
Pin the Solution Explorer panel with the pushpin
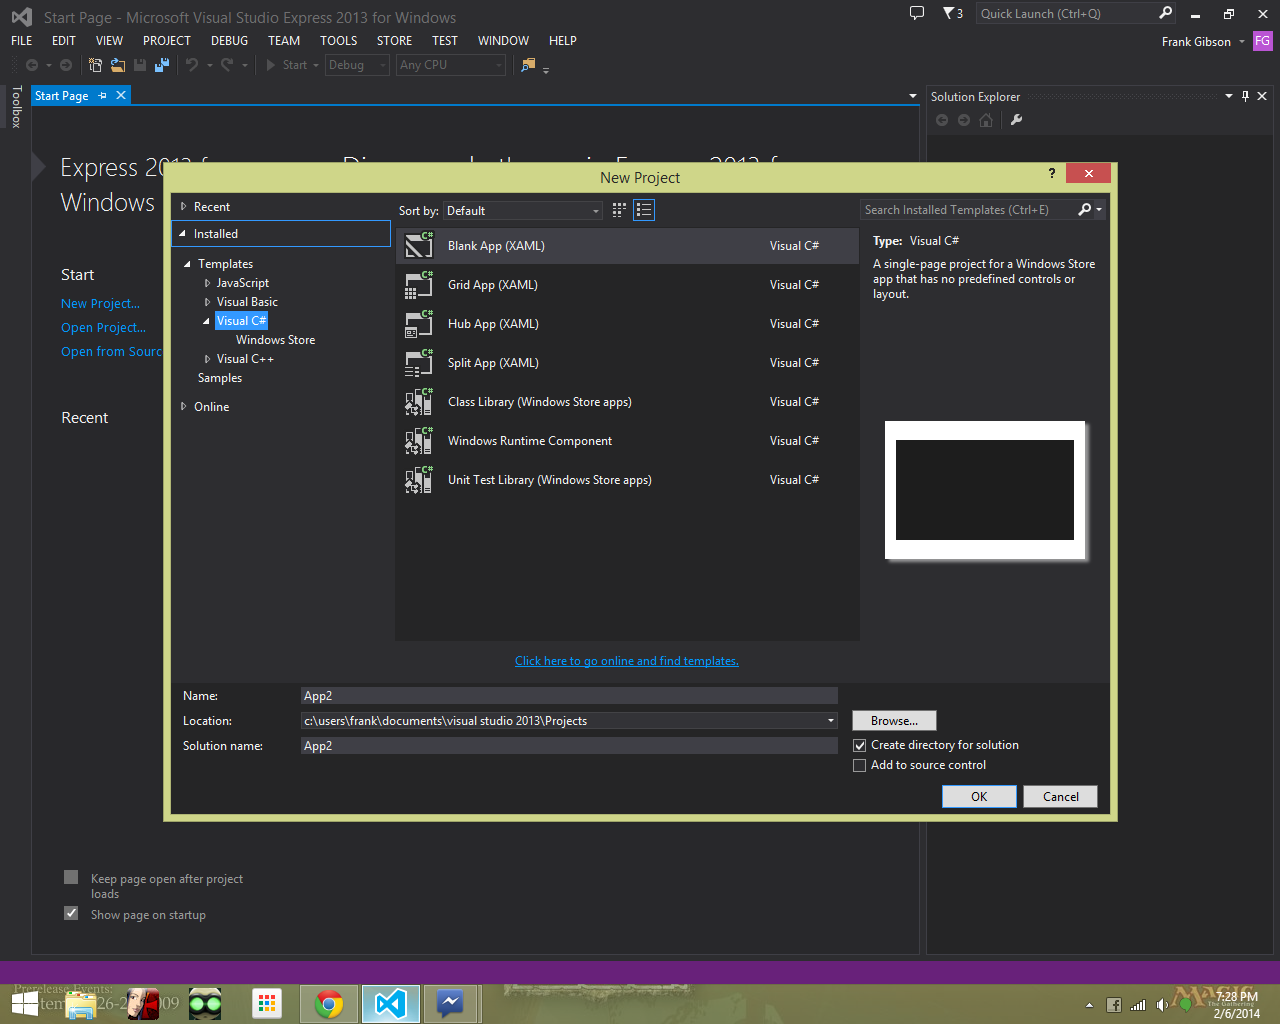(1245, 96)
